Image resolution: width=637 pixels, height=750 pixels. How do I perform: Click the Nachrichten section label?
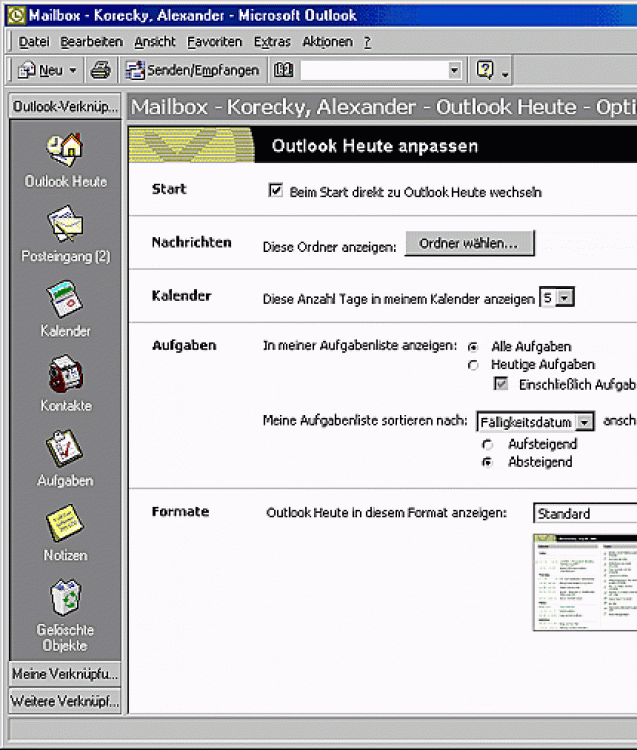coord(191,243)
